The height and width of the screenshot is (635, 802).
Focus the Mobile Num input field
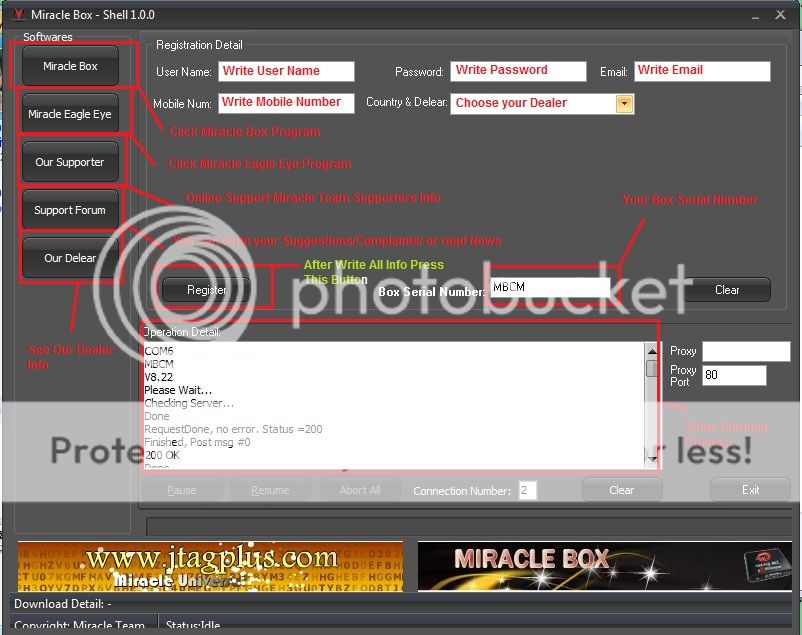[x=286, y=103]
